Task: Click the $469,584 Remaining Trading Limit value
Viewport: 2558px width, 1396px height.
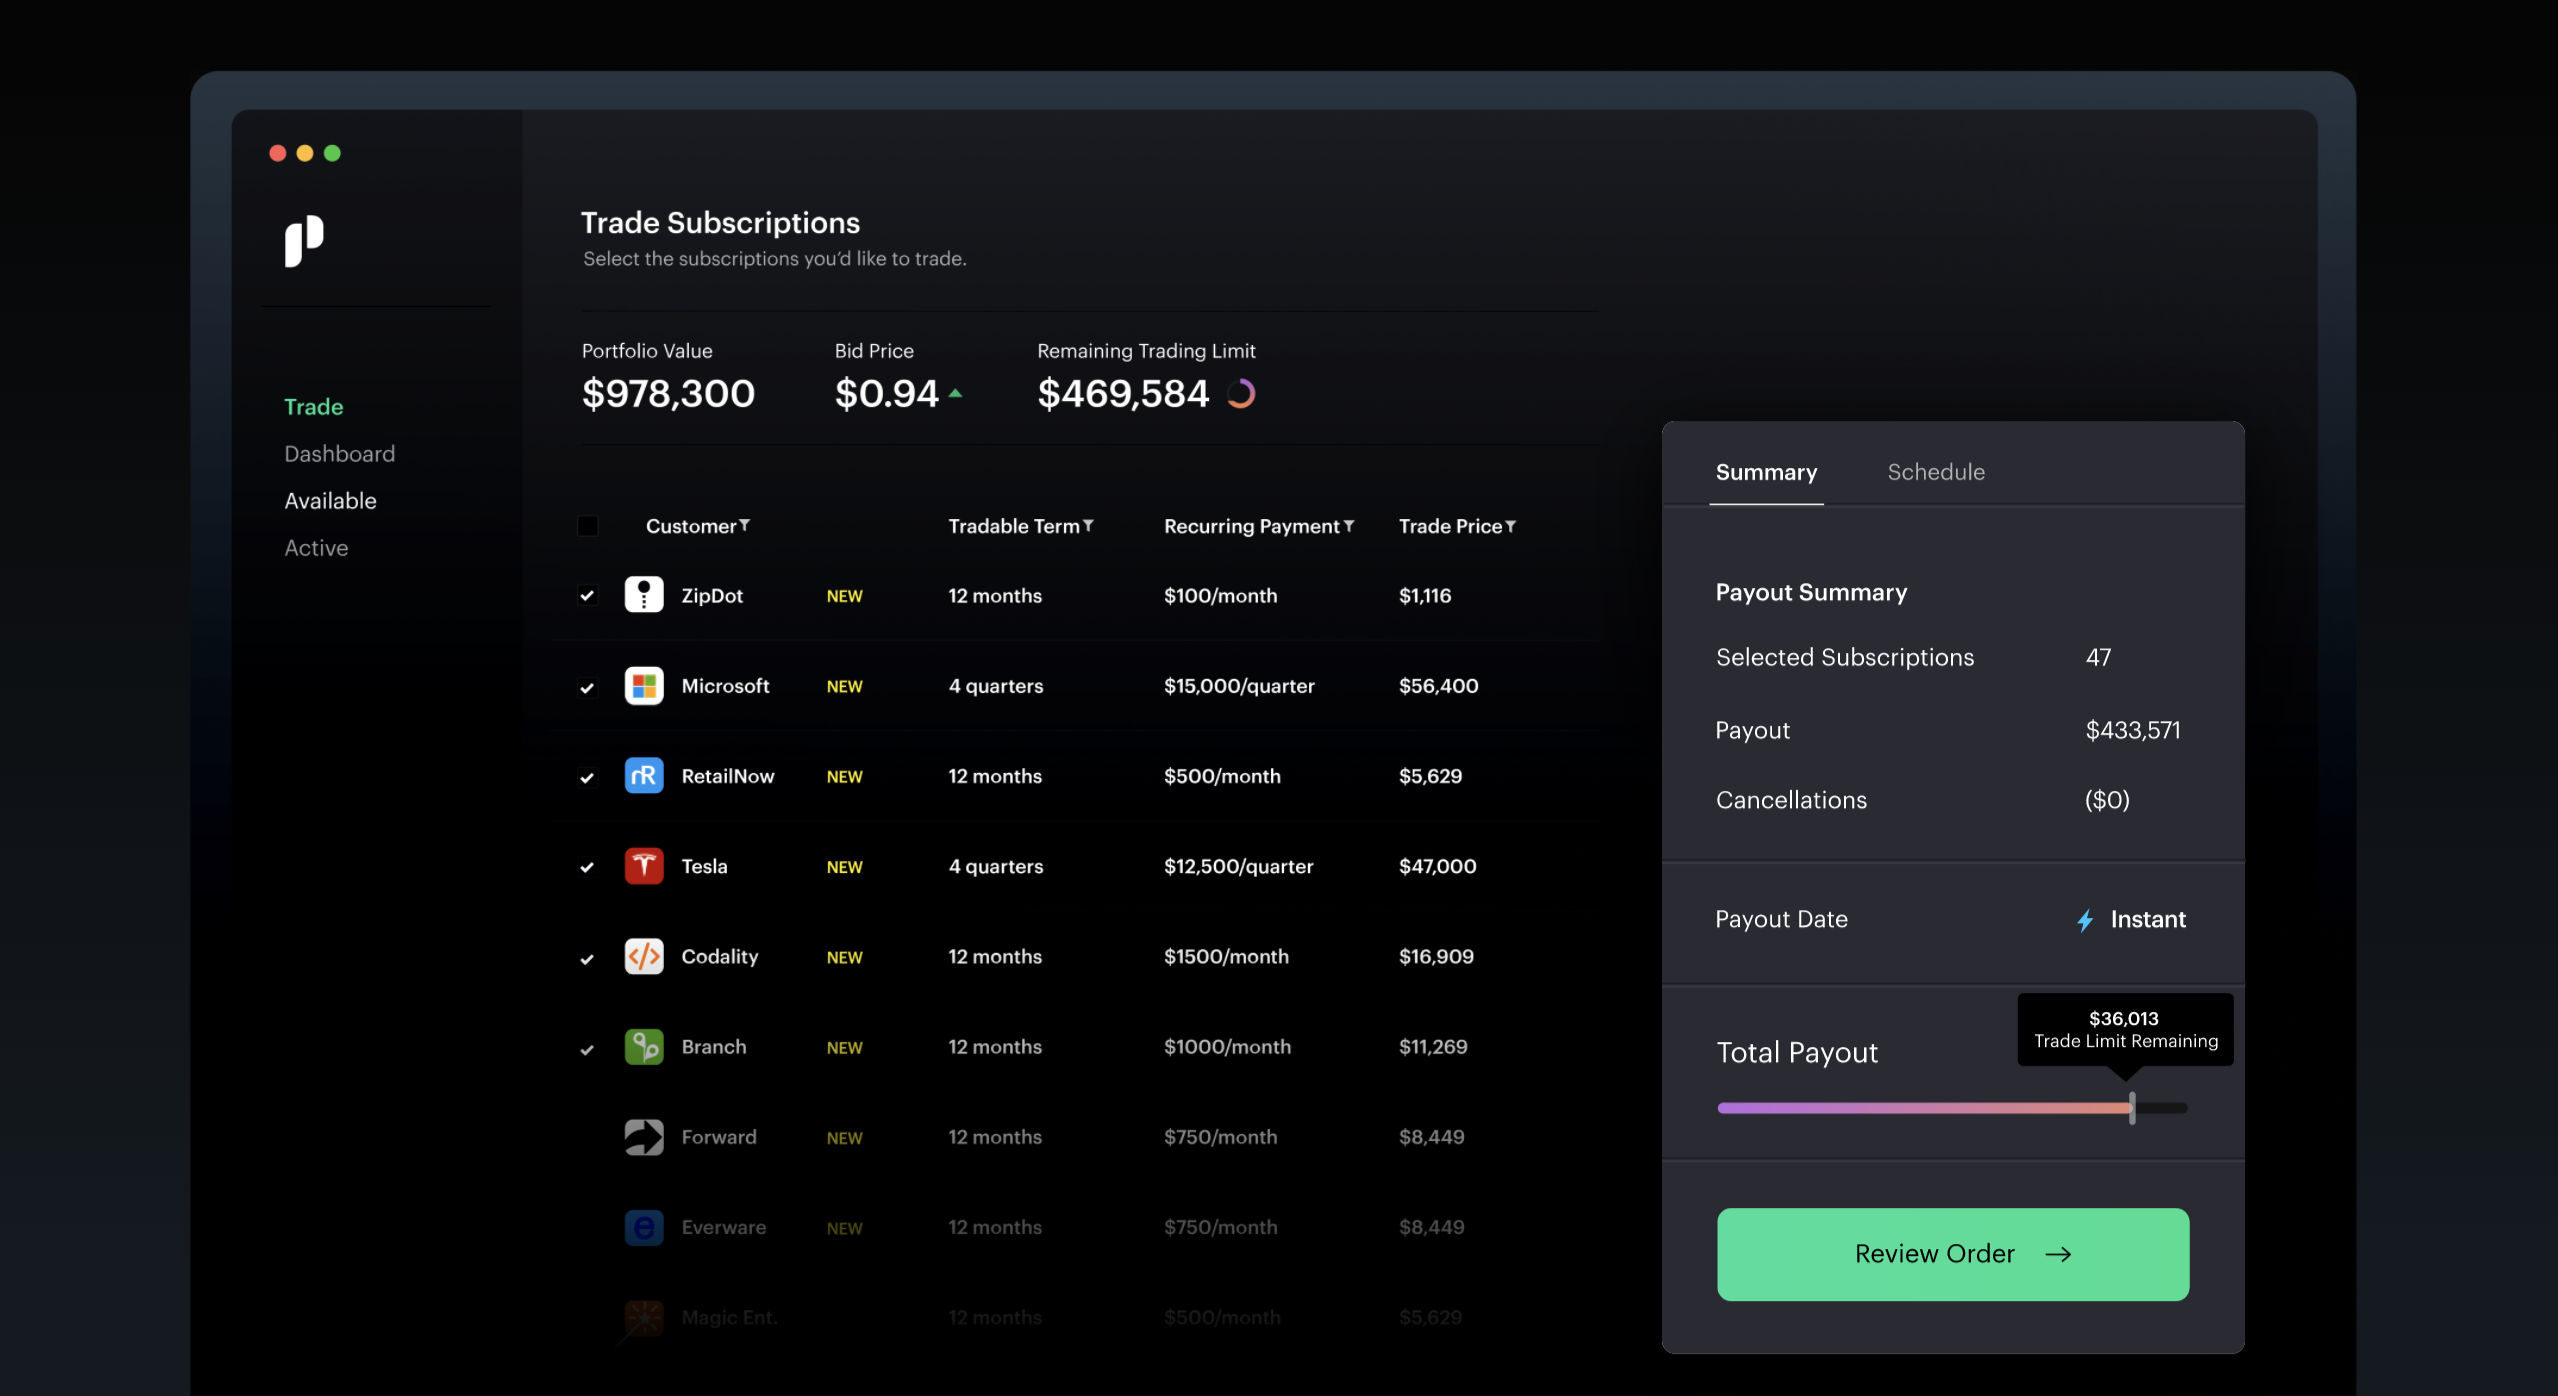Action: [x=1123, y=394]
